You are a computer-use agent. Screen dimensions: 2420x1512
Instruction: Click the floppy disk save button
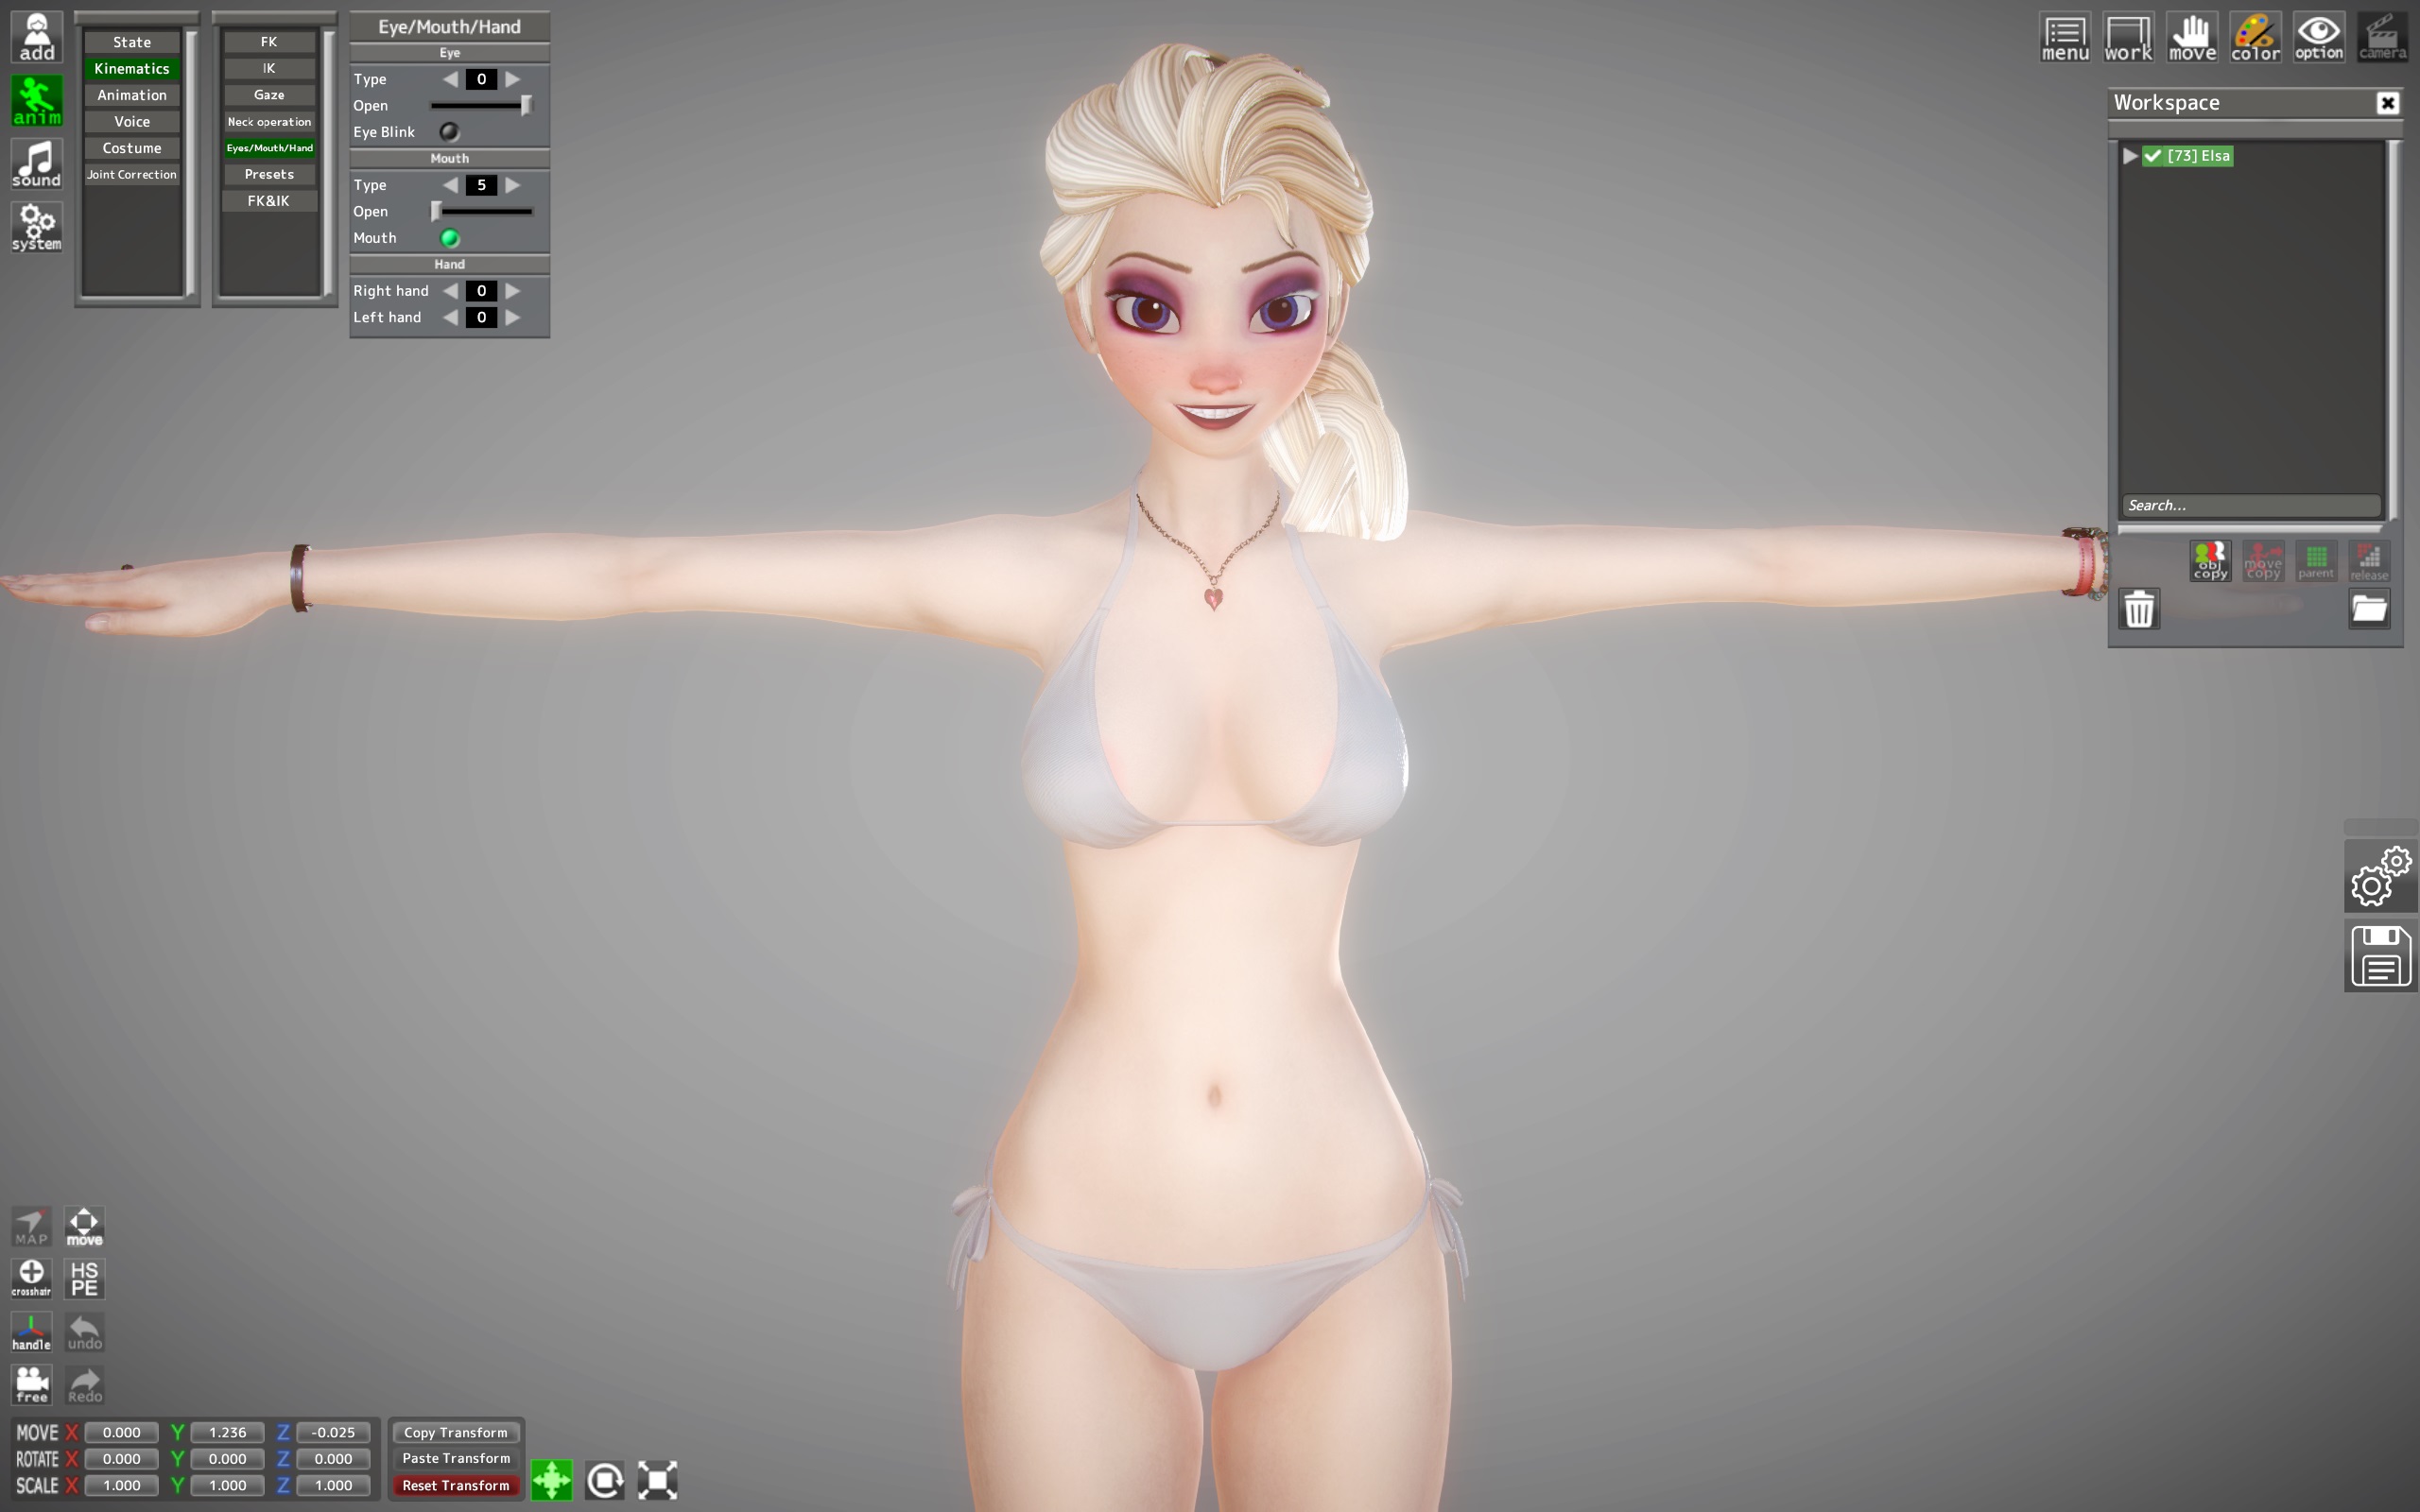[x=2380, y=956]
